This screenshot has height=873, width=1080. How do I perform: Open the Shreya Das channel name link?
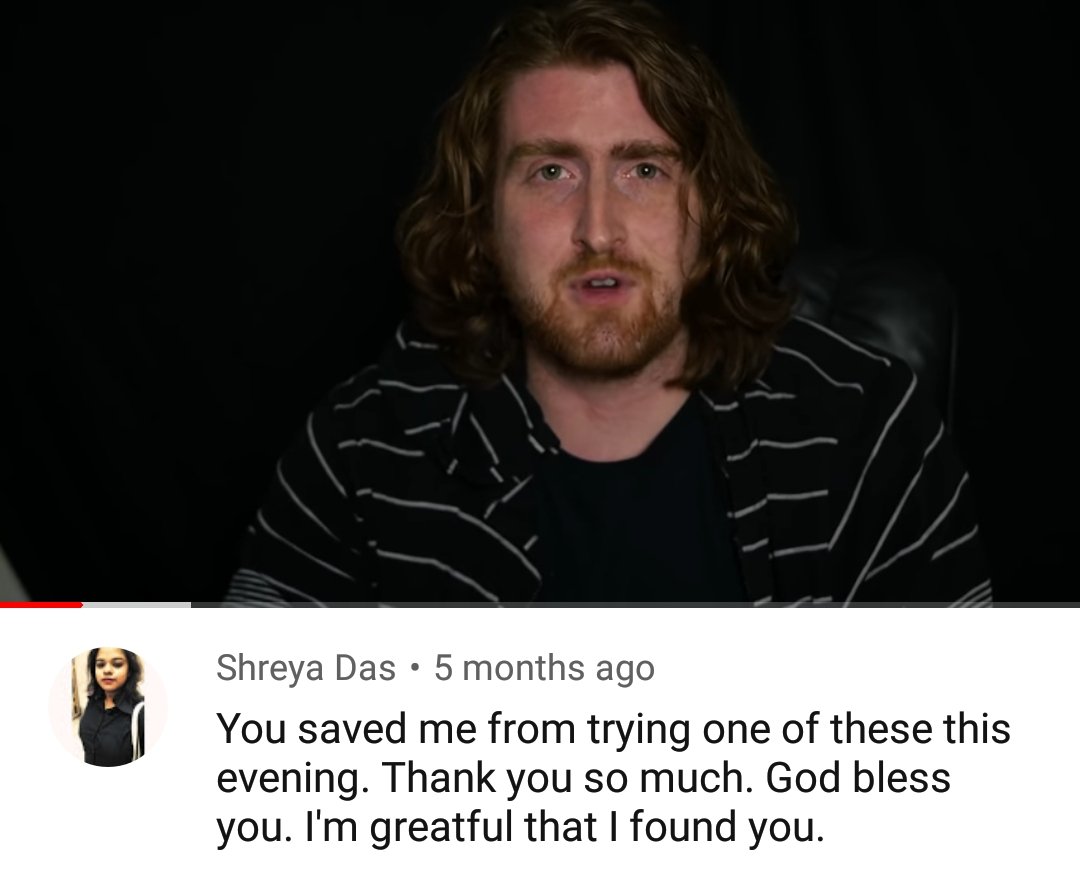(306, 668)
